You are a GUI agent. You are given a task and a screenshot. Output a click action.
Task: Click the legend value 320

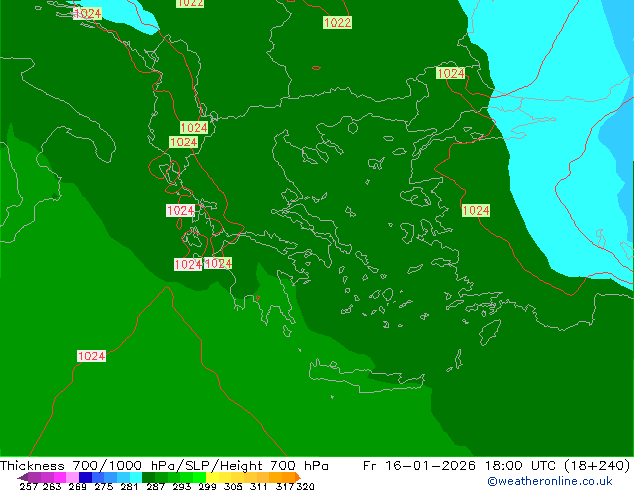point(305,486)
